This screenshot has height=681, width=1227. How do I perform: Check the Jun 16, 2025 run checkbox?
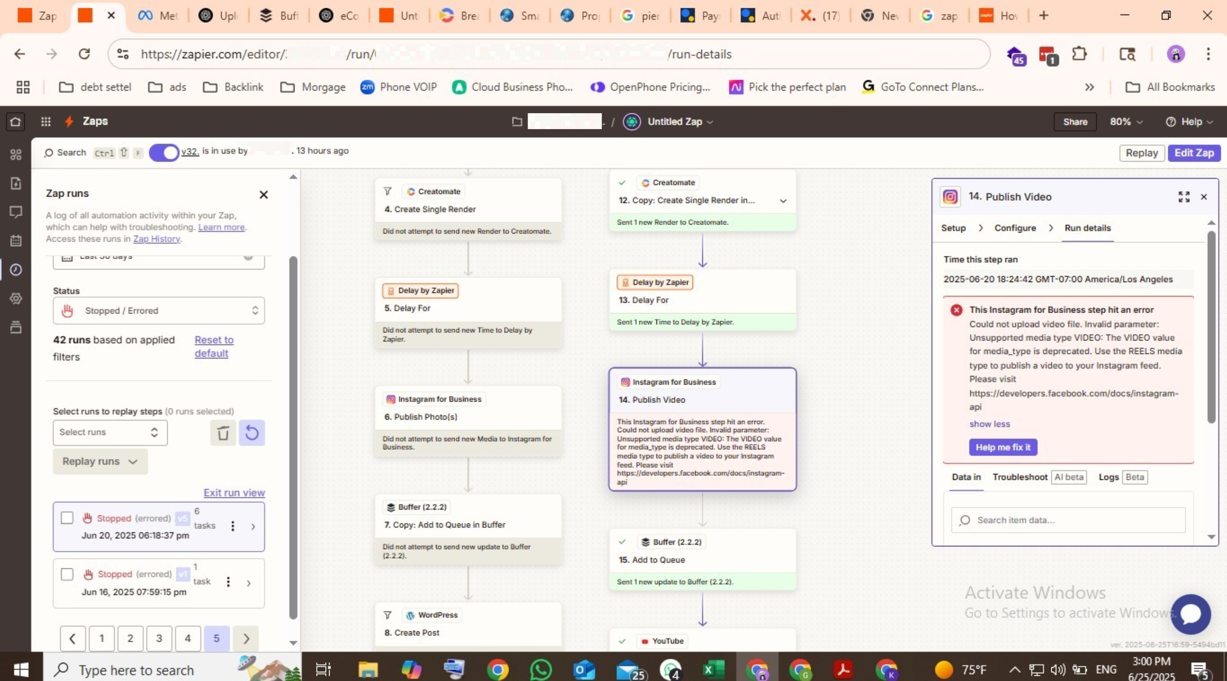(x=67, y=574)
